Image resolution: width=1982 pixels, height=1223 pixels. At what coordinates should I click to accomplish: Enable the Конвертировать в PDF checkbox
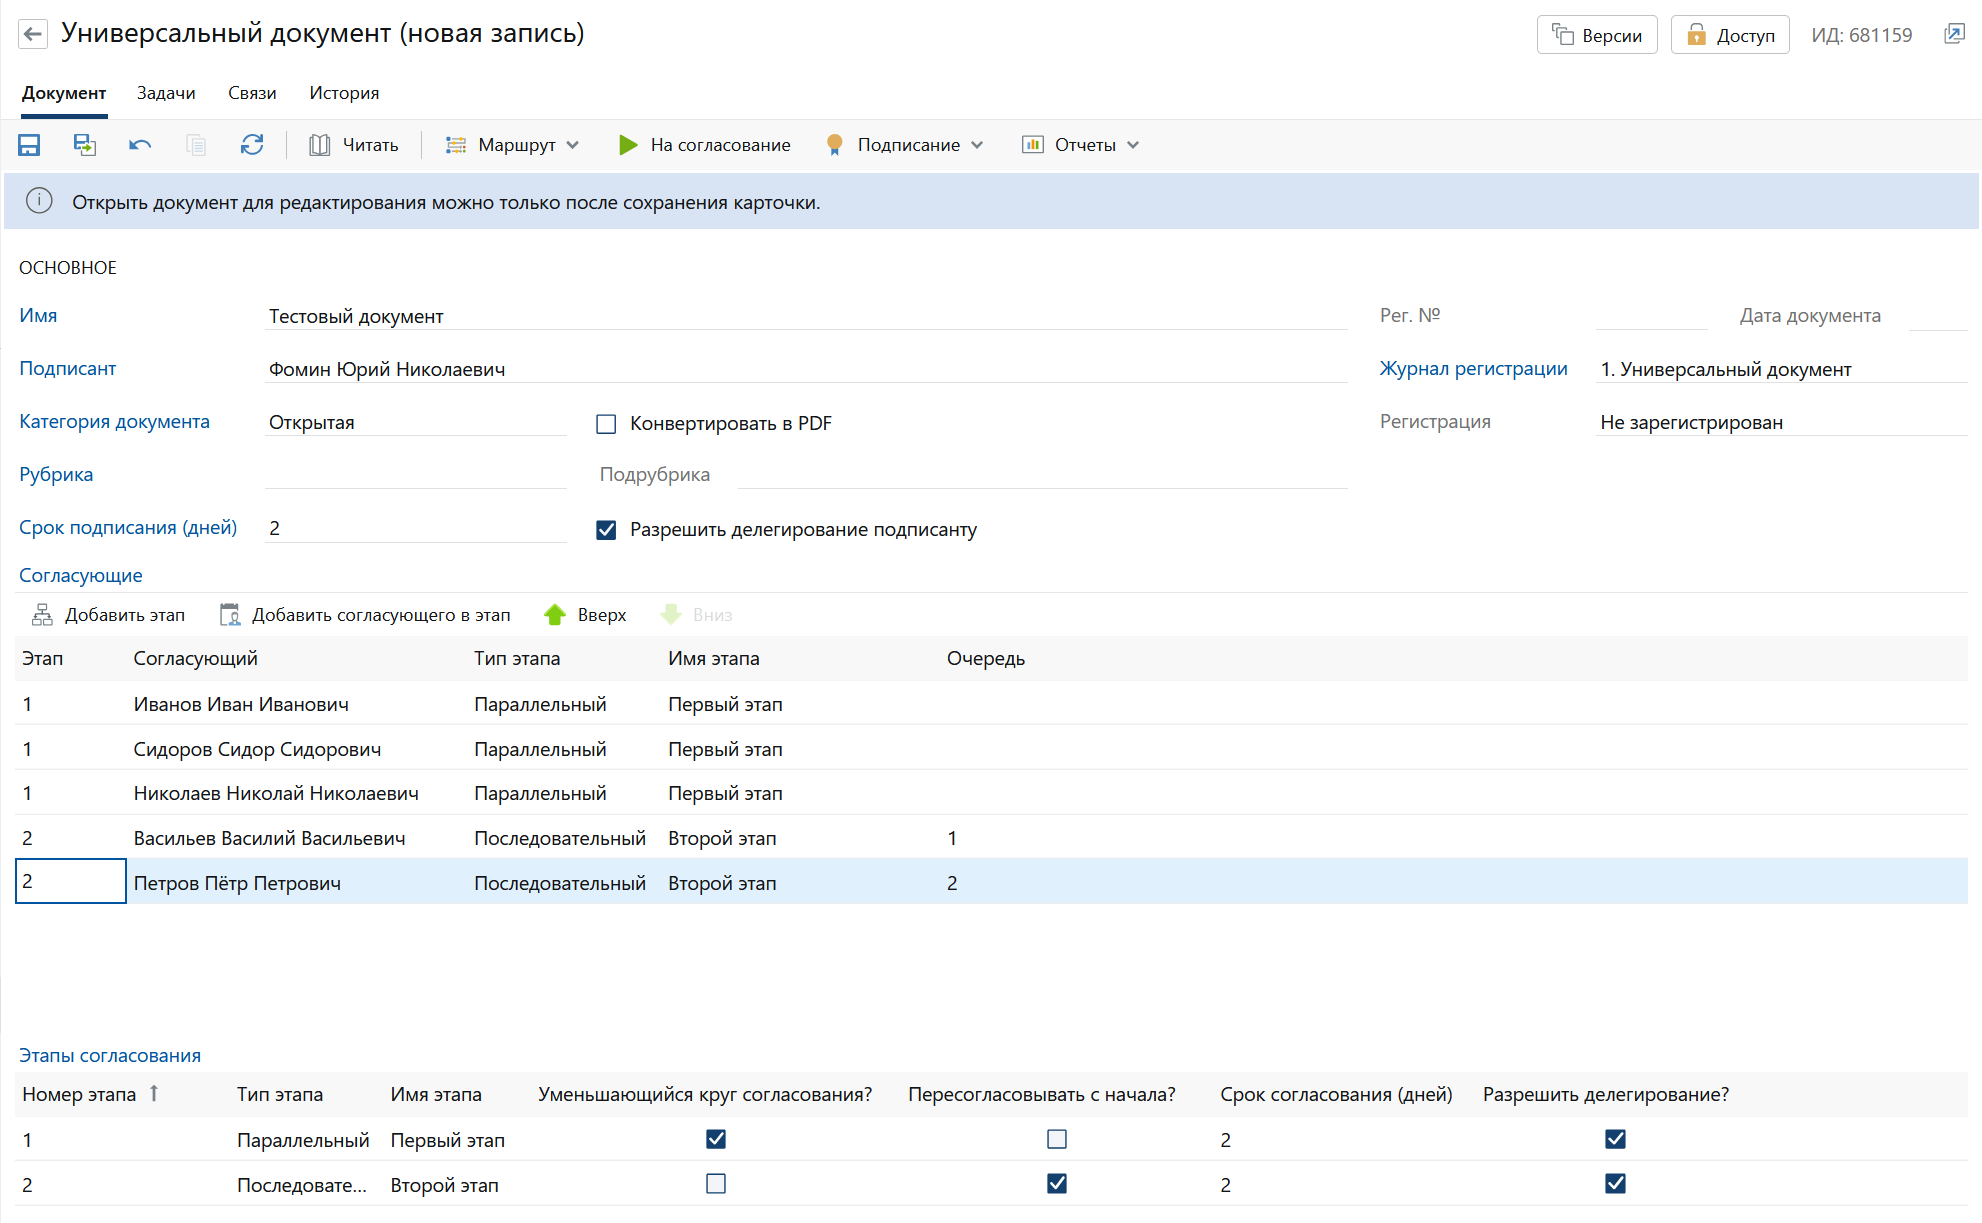(x=606, y=424)
